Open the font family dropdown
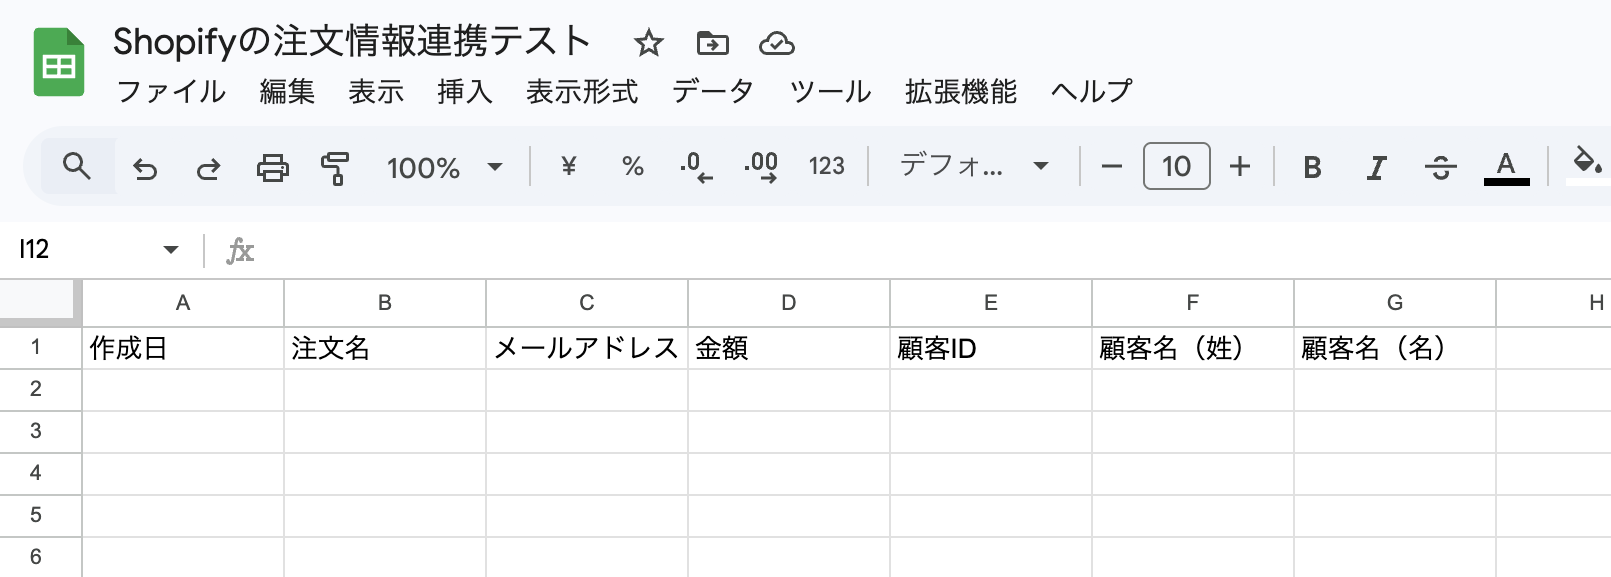Screen dimensions: 1611x577 click(x=973, y=166)
